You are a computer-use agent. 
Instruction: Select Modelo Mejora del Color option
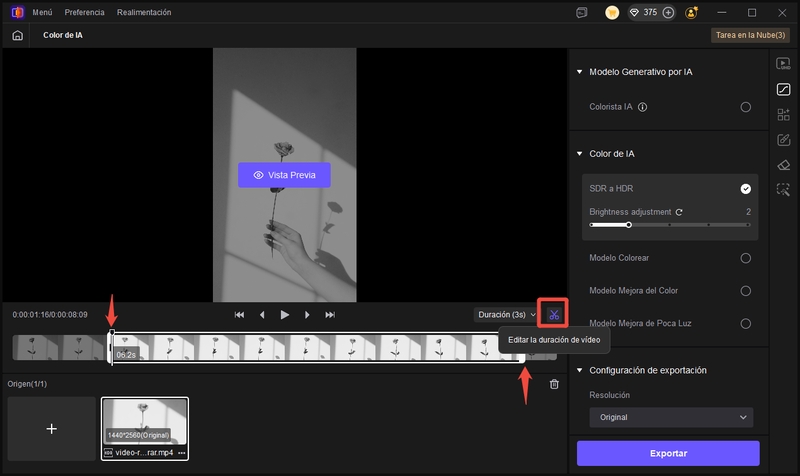point(745,291)
